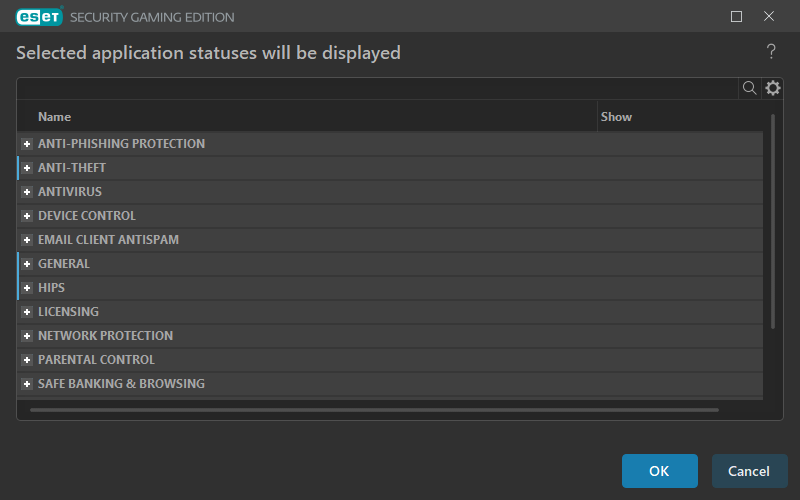Select the ANTI-THEFT row text
This screenshot has width=800, height=500.
pos(72,168)
